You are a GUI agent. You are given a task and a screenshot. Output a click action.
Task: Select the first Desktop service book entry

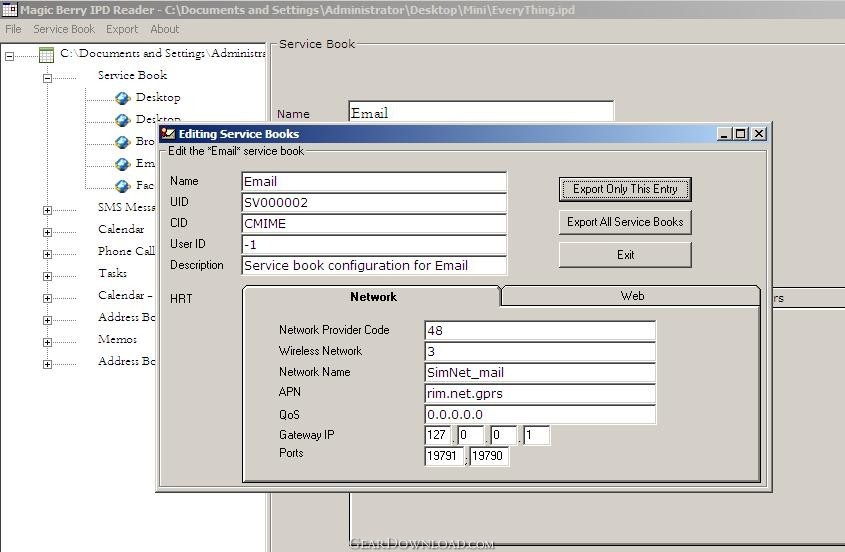click(158, 97)
